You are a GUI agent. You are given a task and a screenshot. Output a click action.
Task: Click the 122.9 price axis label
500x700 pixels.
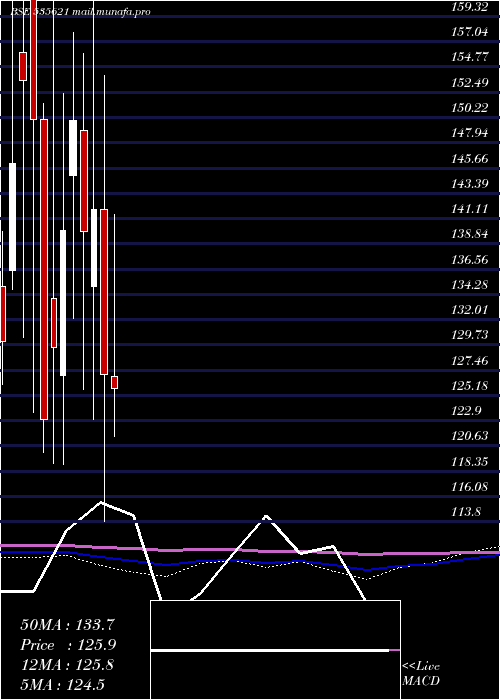(x=467, y=411)
